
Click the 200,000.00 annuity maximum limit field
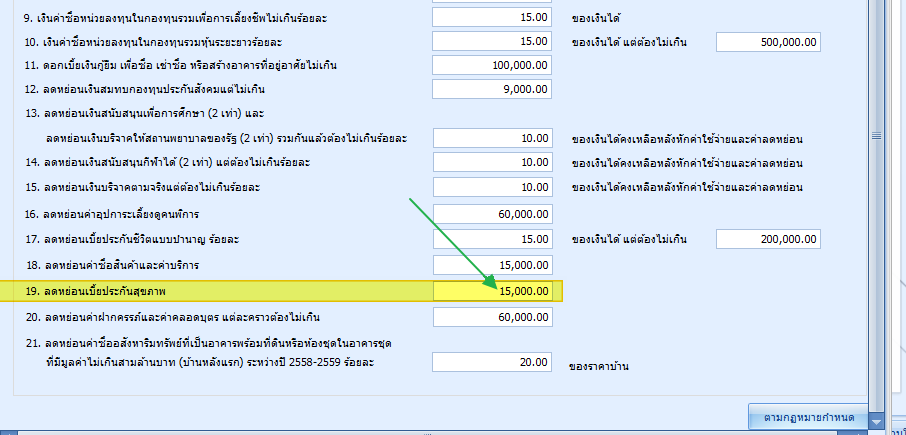coord(768,239)
